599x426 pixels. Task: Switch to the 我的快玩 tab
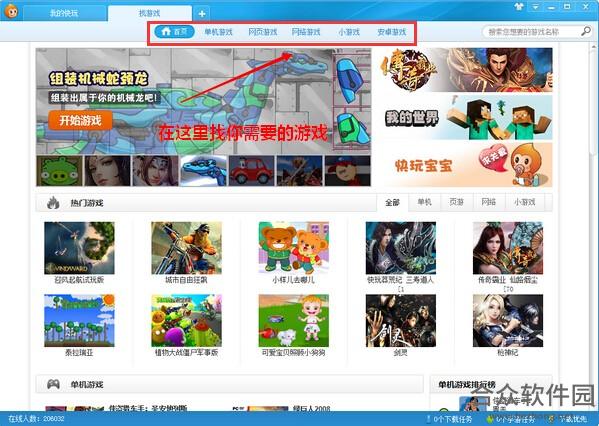coord(64,13)
